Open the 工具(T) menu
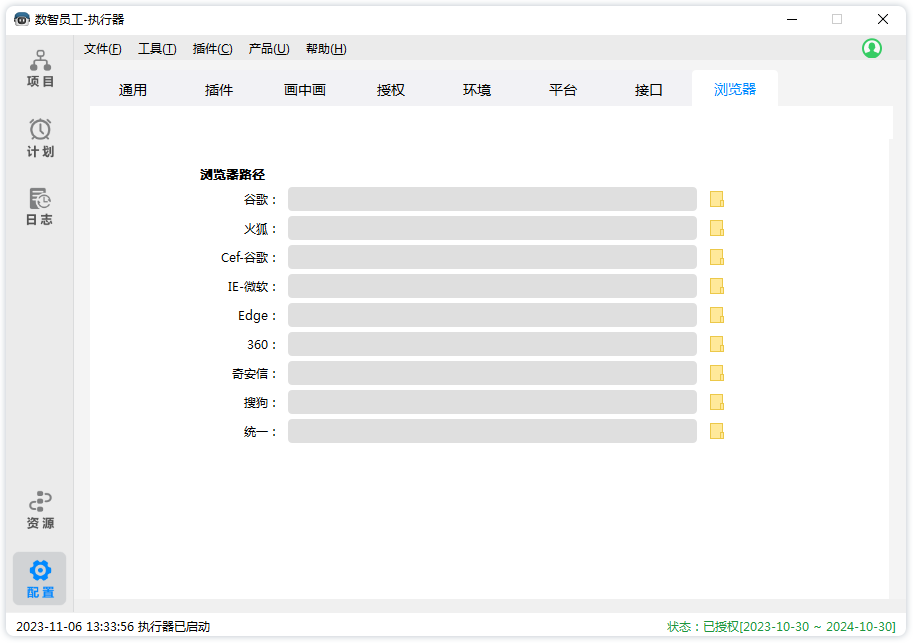This screenshot has width=913, height=643. click(157, 49)
